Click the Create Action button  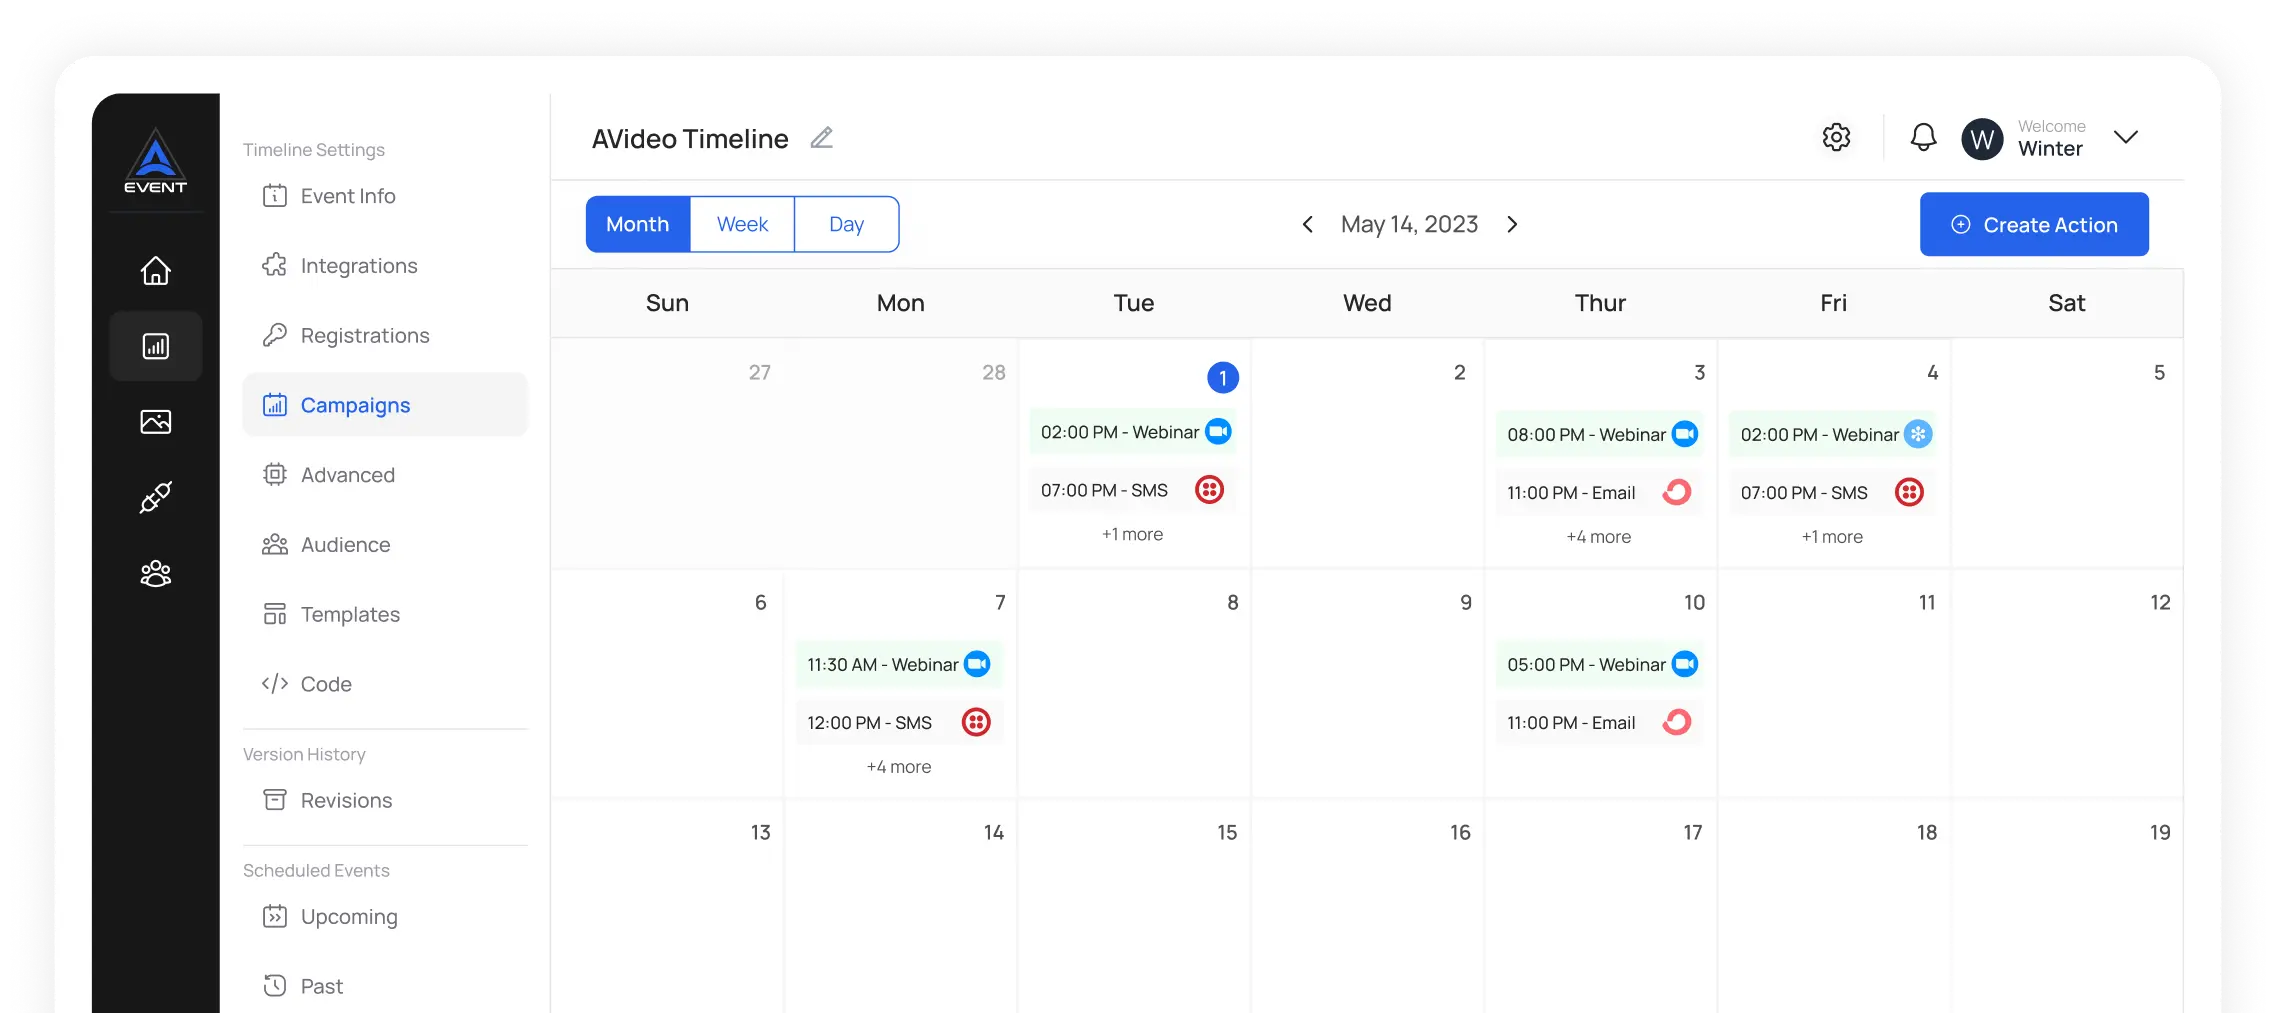(2034, 224)
